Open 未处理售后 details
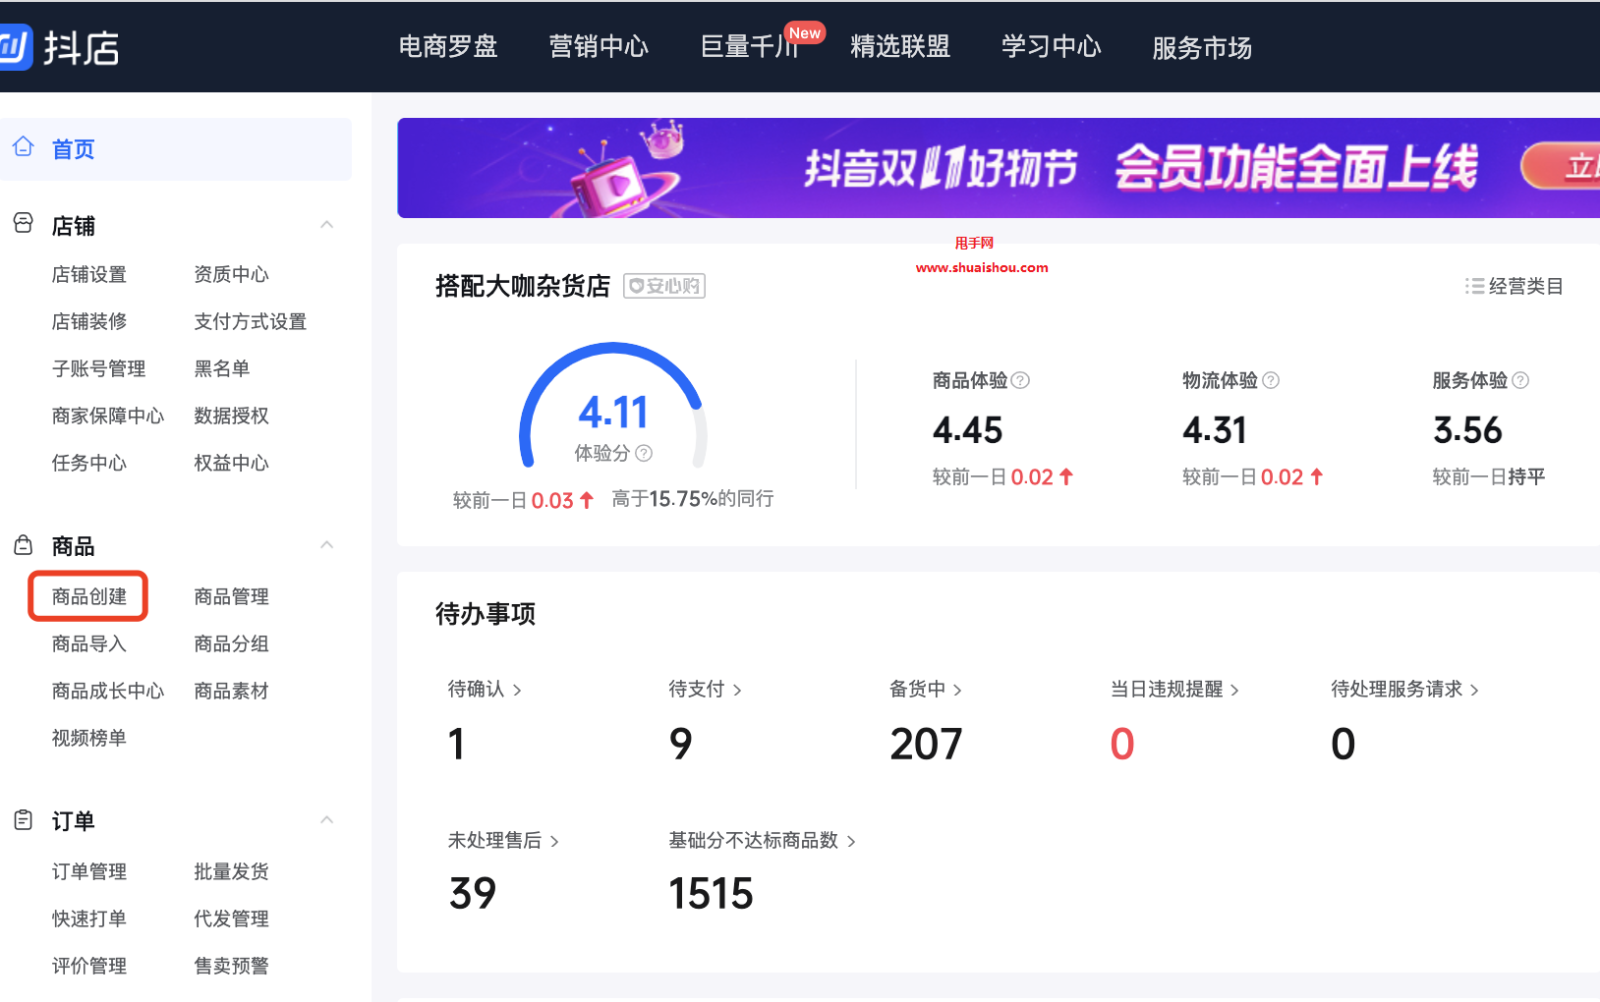The image size is (1600, 1002). click(x=503, y=841)
